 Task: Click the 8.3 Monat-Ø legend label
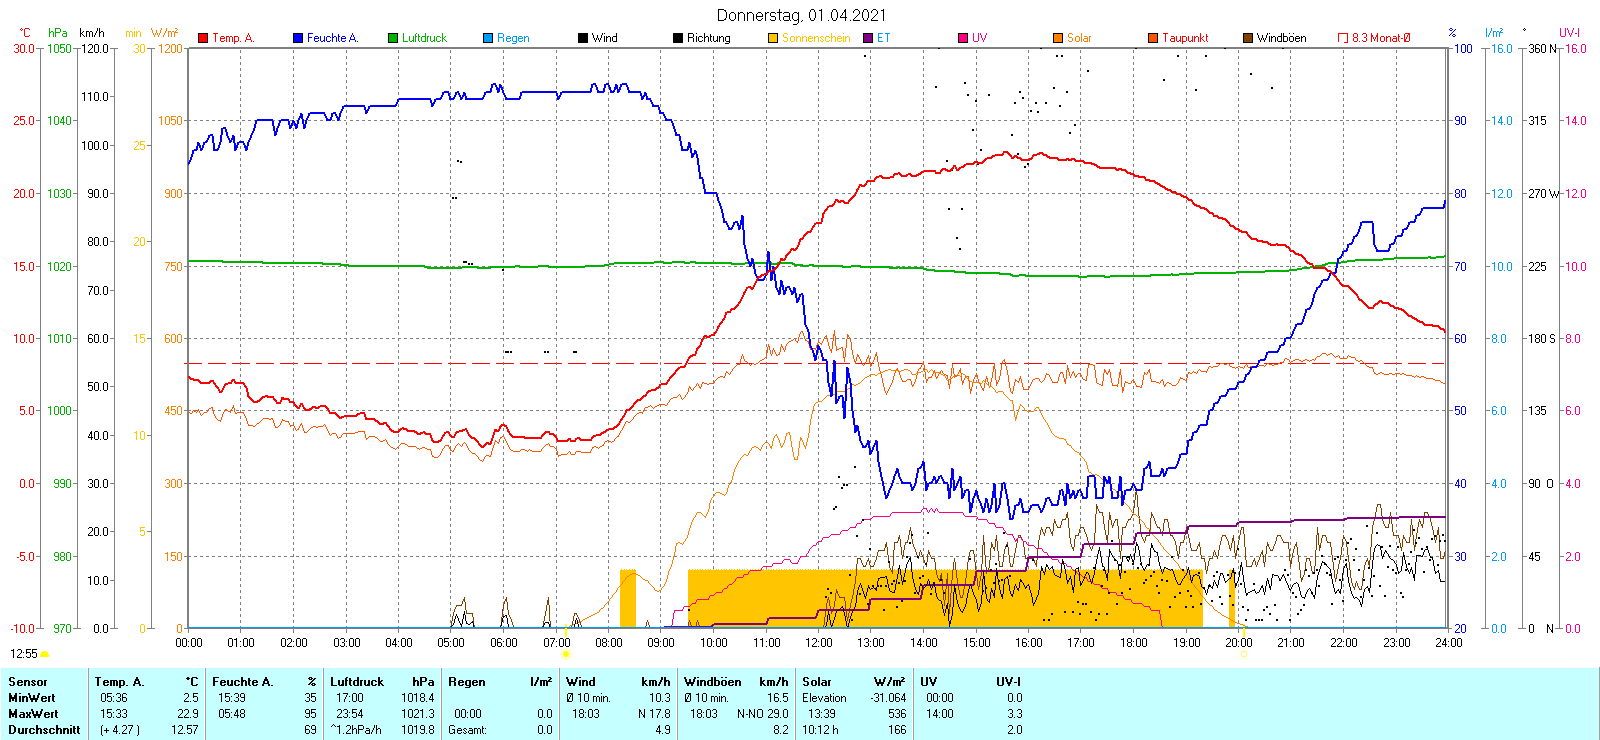[1381, 38]
